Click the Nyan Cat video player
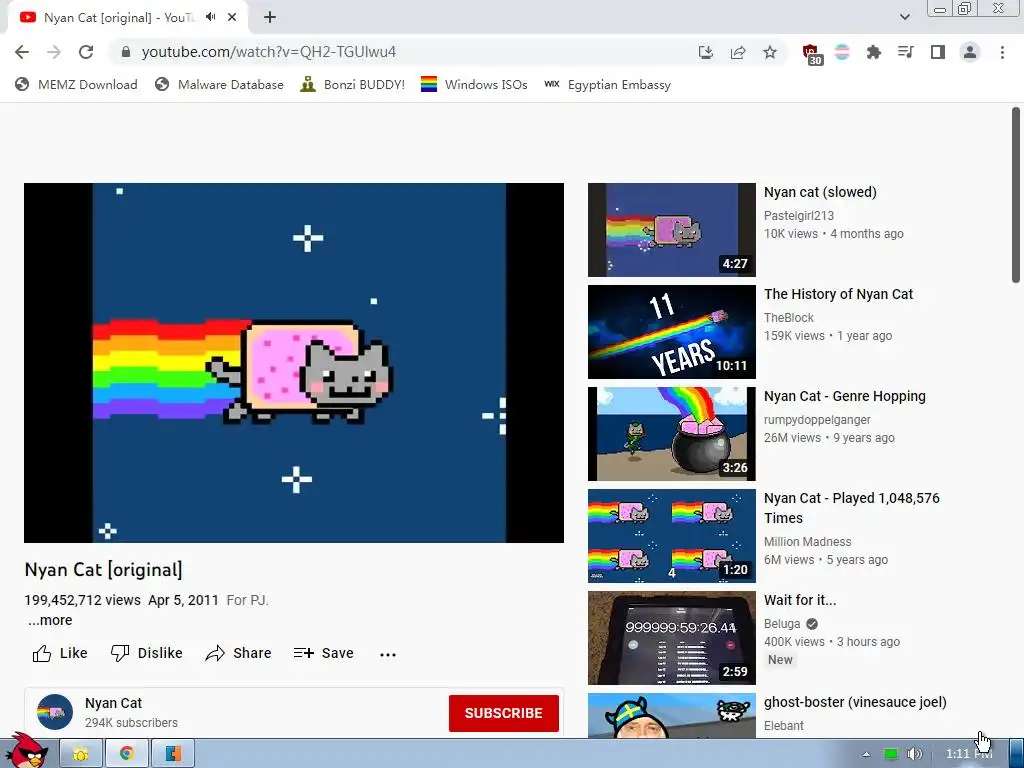 [x=294, y=362]
